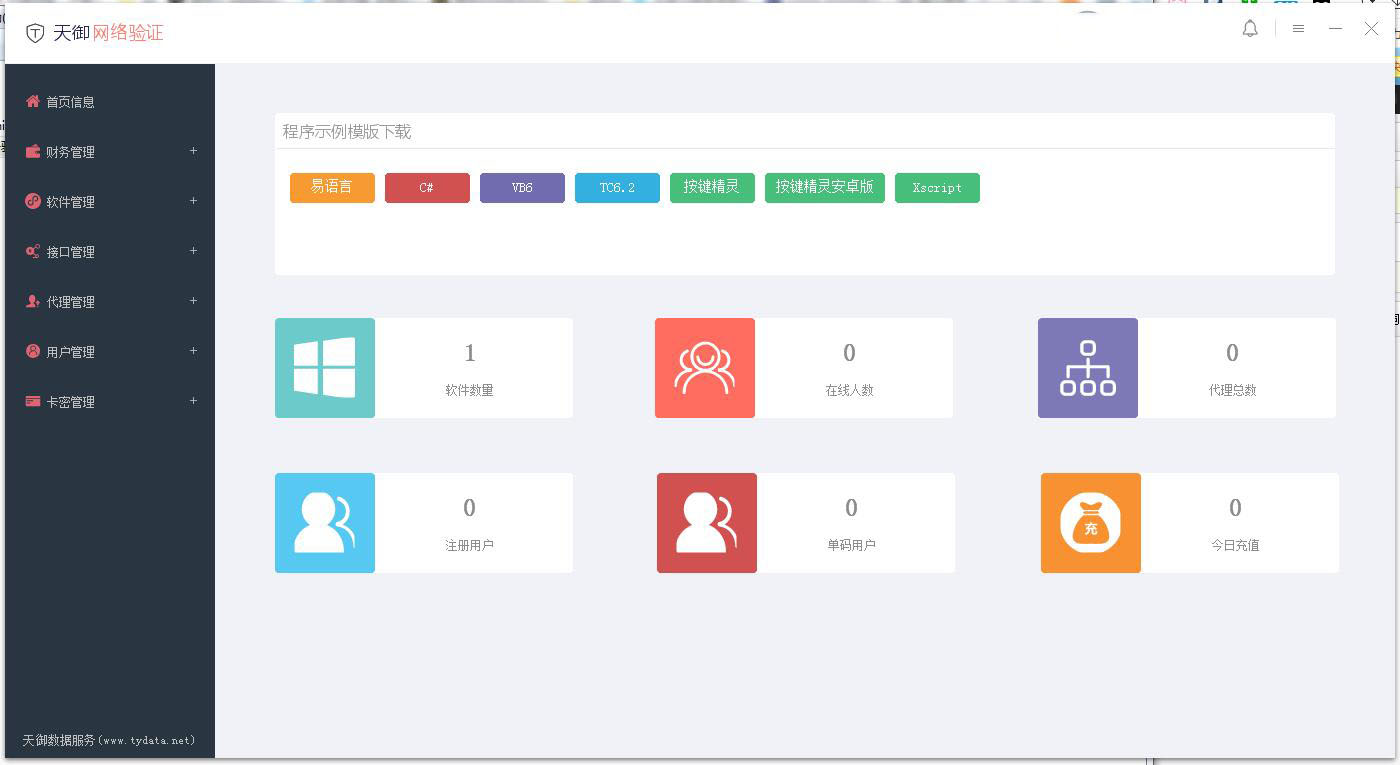Screen dimensions: 1400x765
Task: Expand the 接口管理 plus sign
Action: click(x=193, y=251)
